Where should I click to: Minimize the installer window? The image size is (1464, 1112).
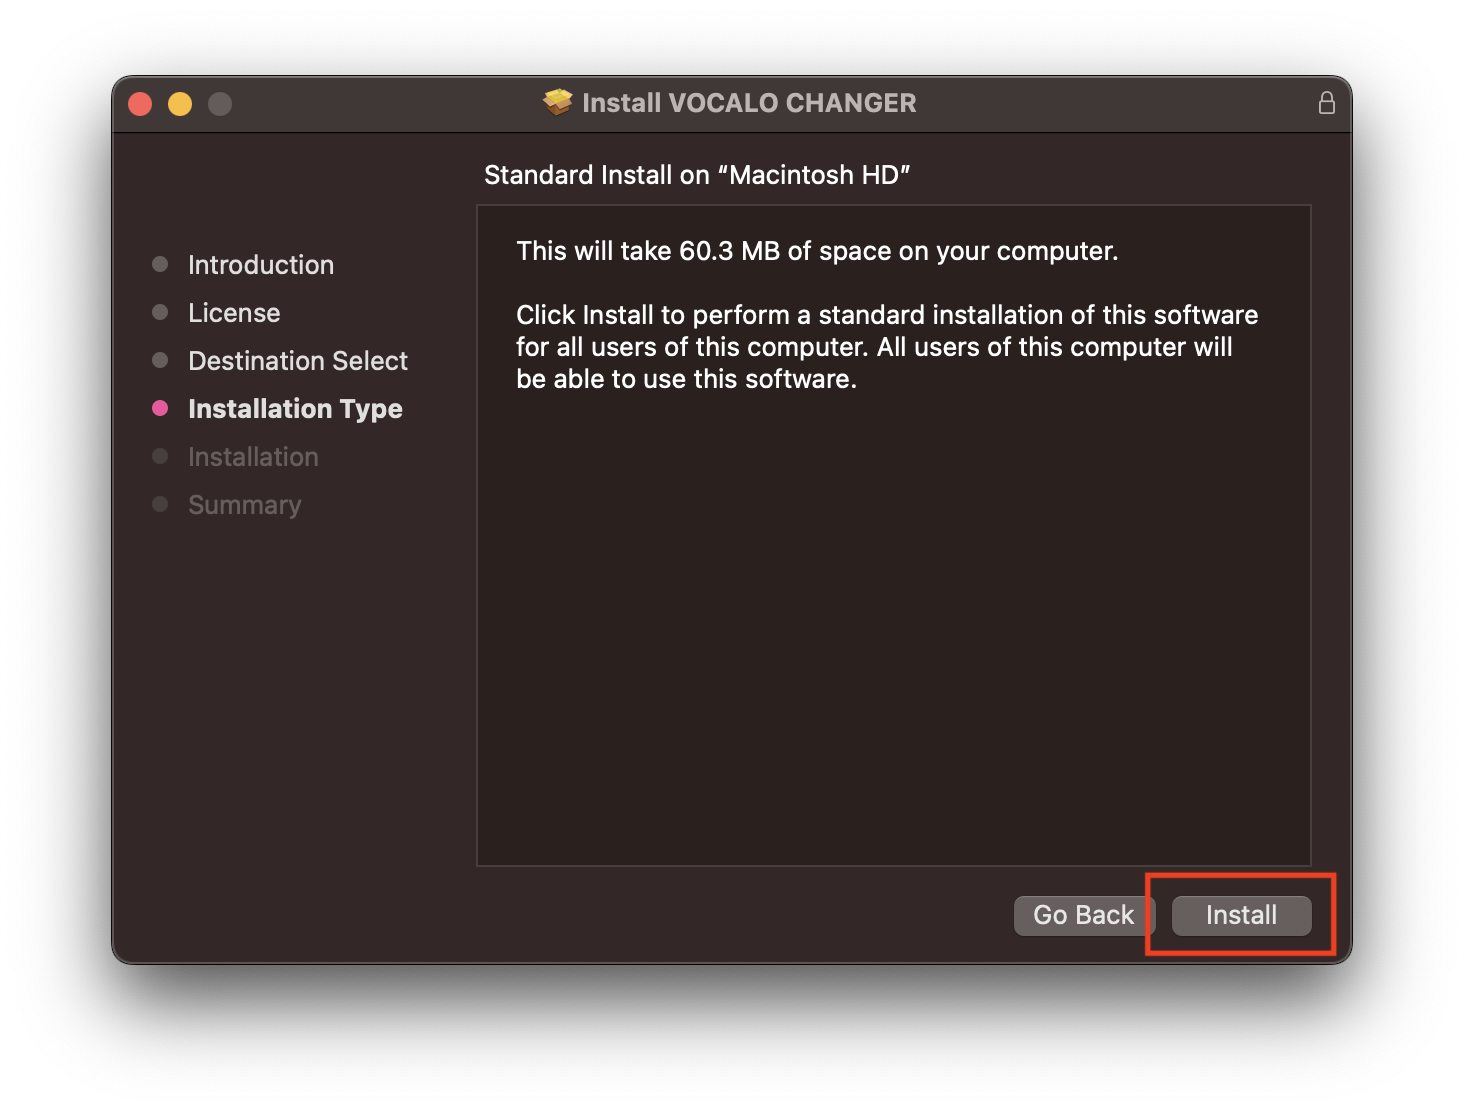click(179, 102)
